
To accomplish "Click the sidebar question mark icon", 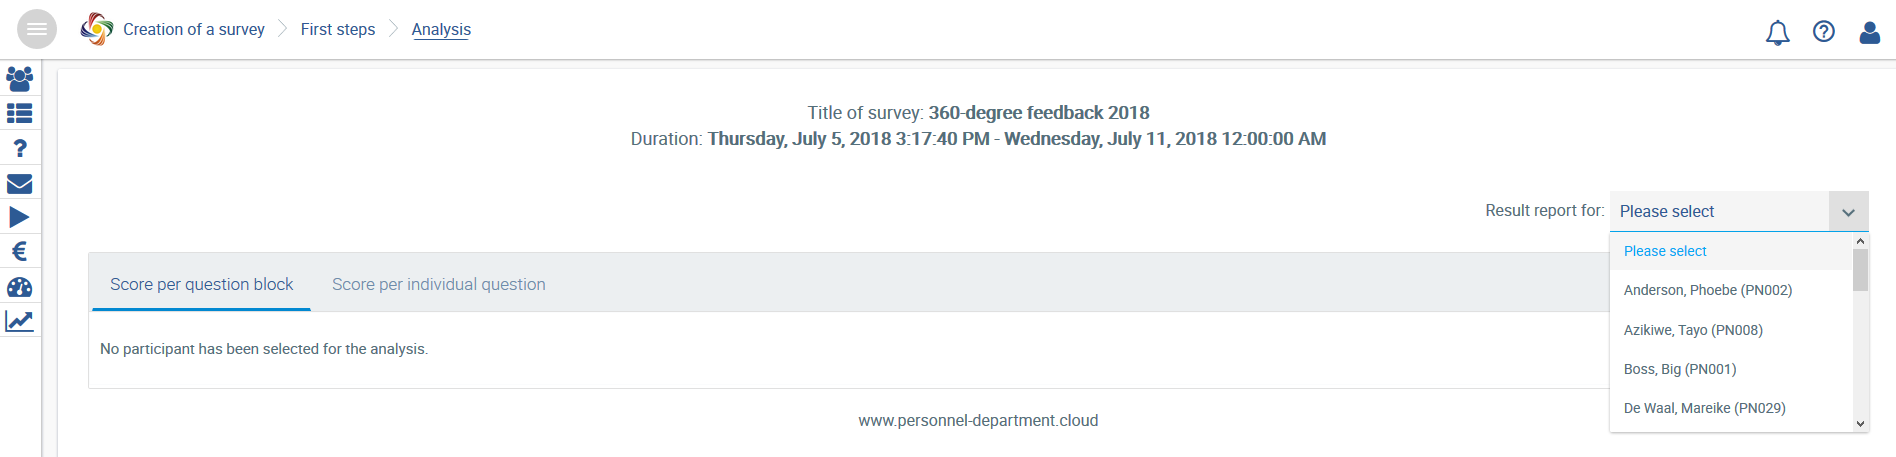I will pos(20,148).
